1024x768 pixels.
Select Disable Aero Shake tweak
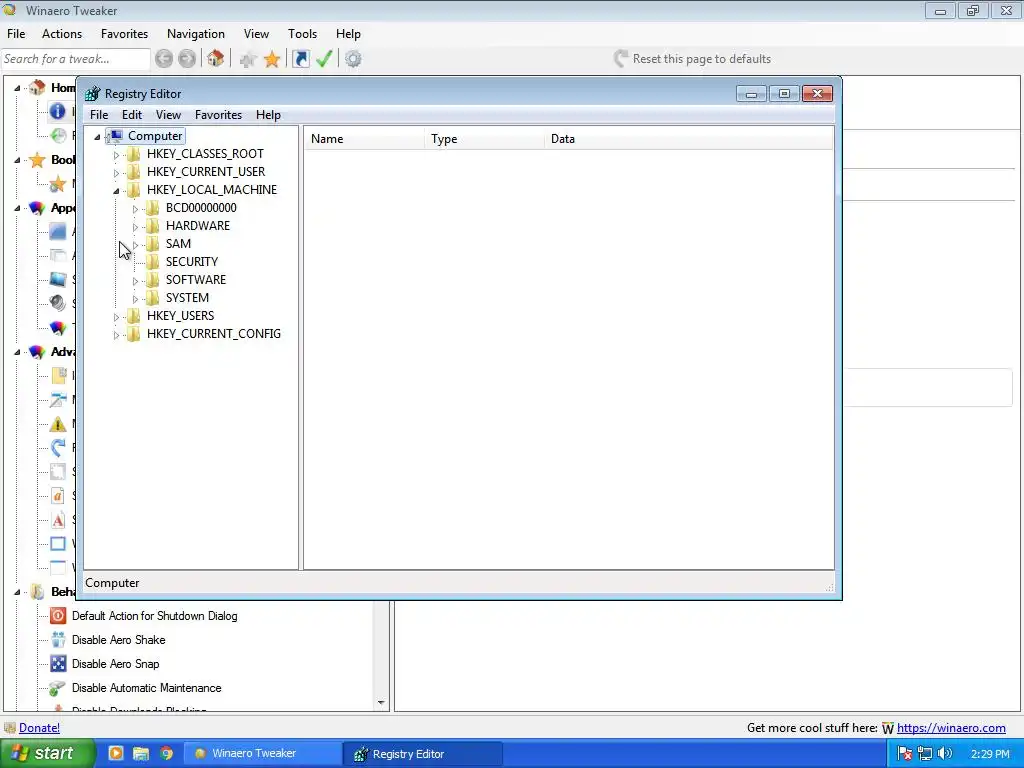118,640
